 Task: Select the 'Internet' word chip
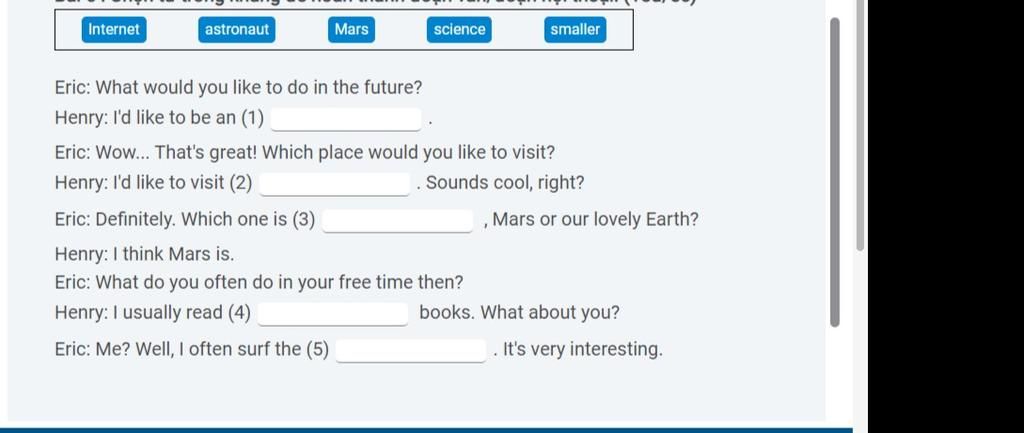pos(114,29)
